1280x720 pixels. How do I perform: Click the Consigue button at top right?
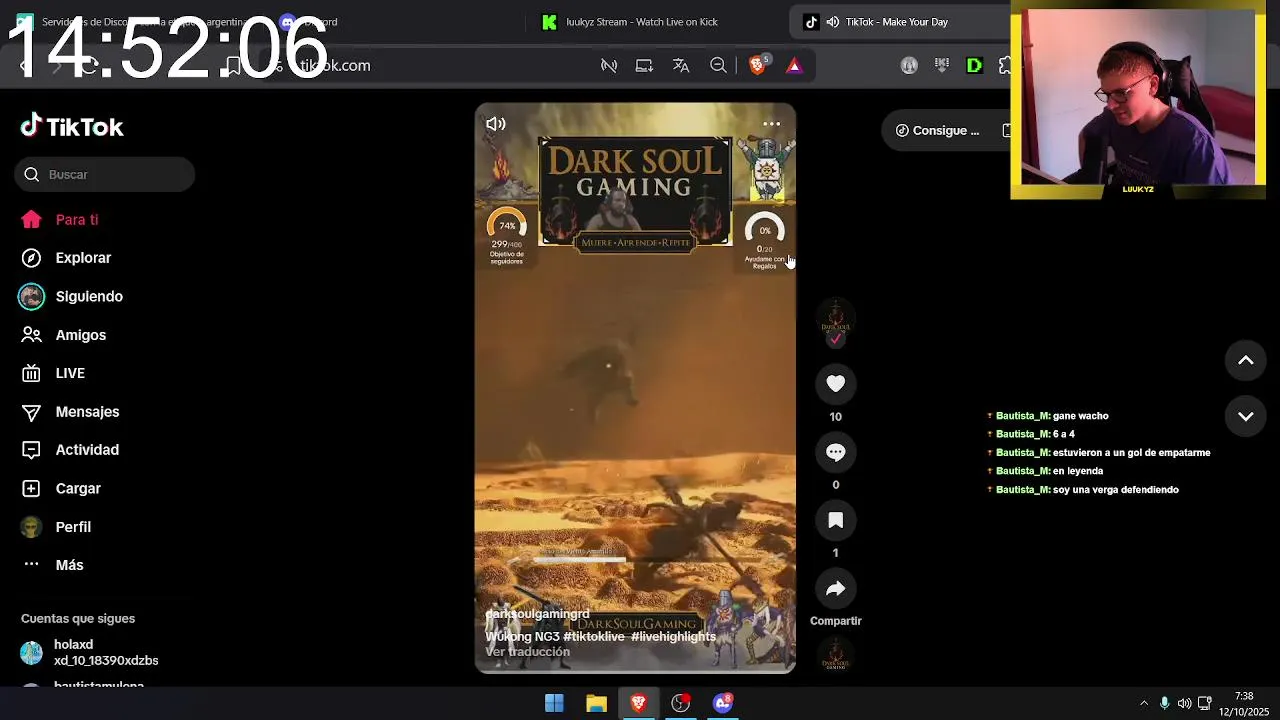pyautogui.click(x=938, y=130)
